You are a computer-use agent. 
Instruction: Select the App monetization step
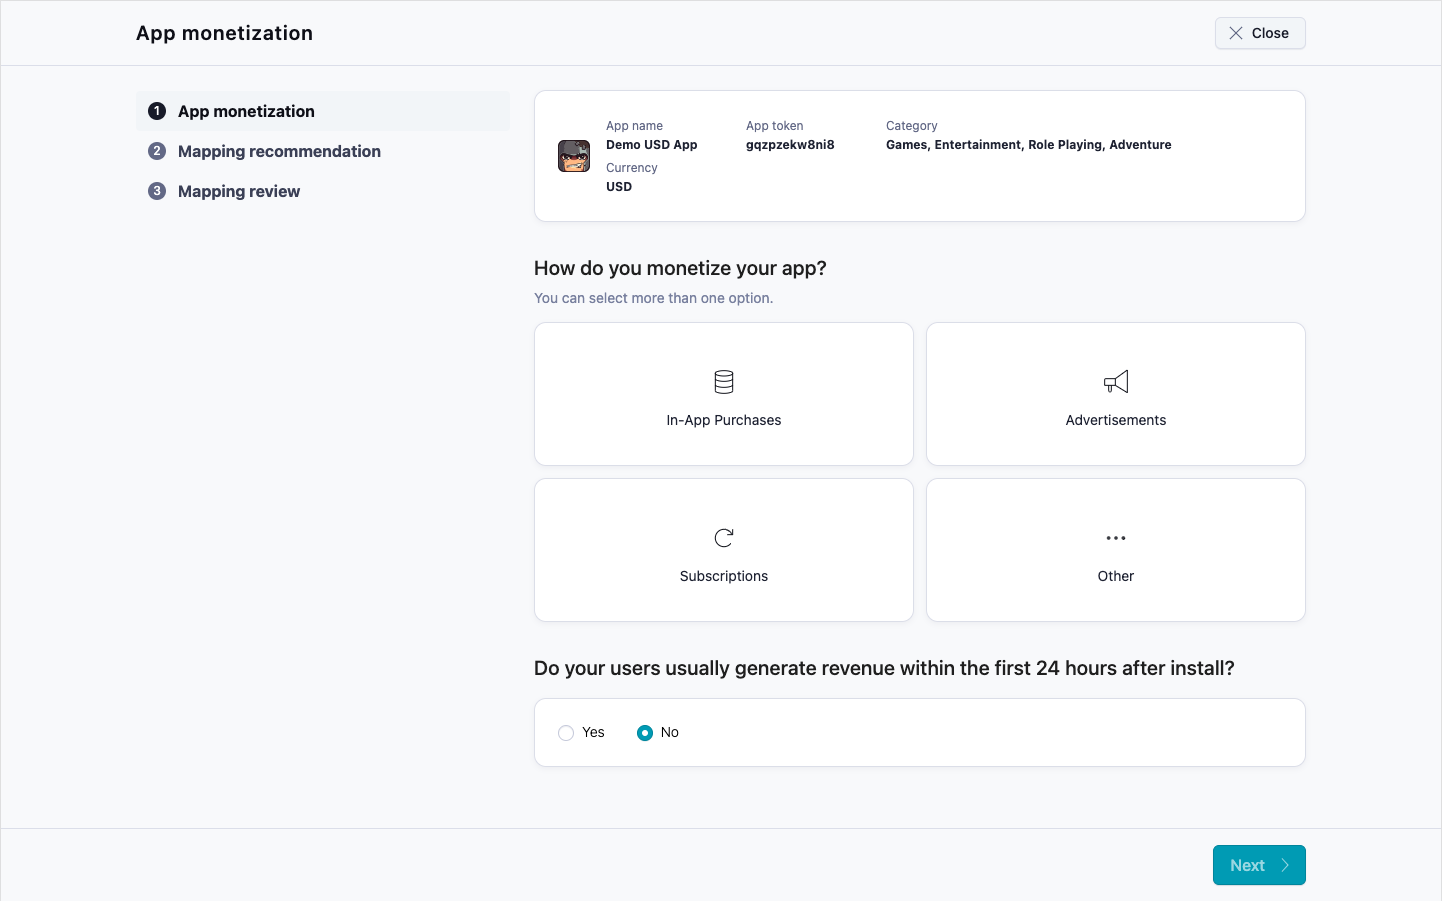click(246, 111)
